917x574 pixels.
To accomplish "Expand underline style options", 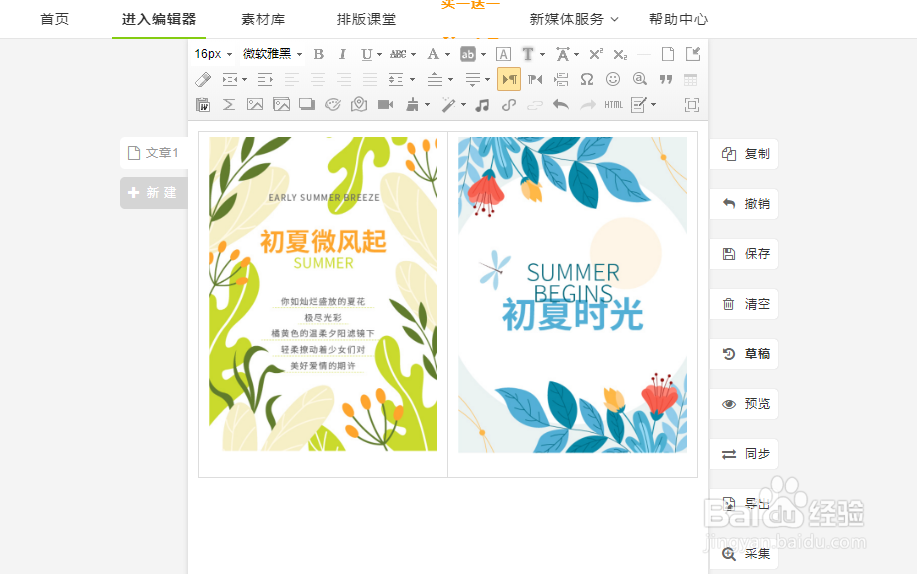I will click(x=380, y=54).
